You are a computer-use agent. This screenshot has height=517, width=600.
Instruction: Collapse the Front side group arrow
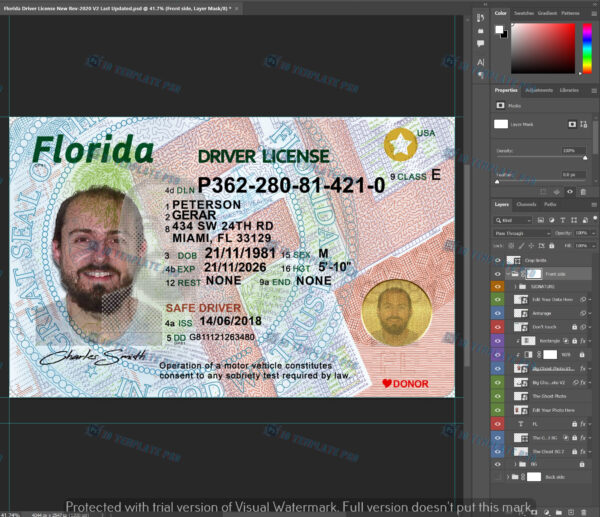click(508, 274)
